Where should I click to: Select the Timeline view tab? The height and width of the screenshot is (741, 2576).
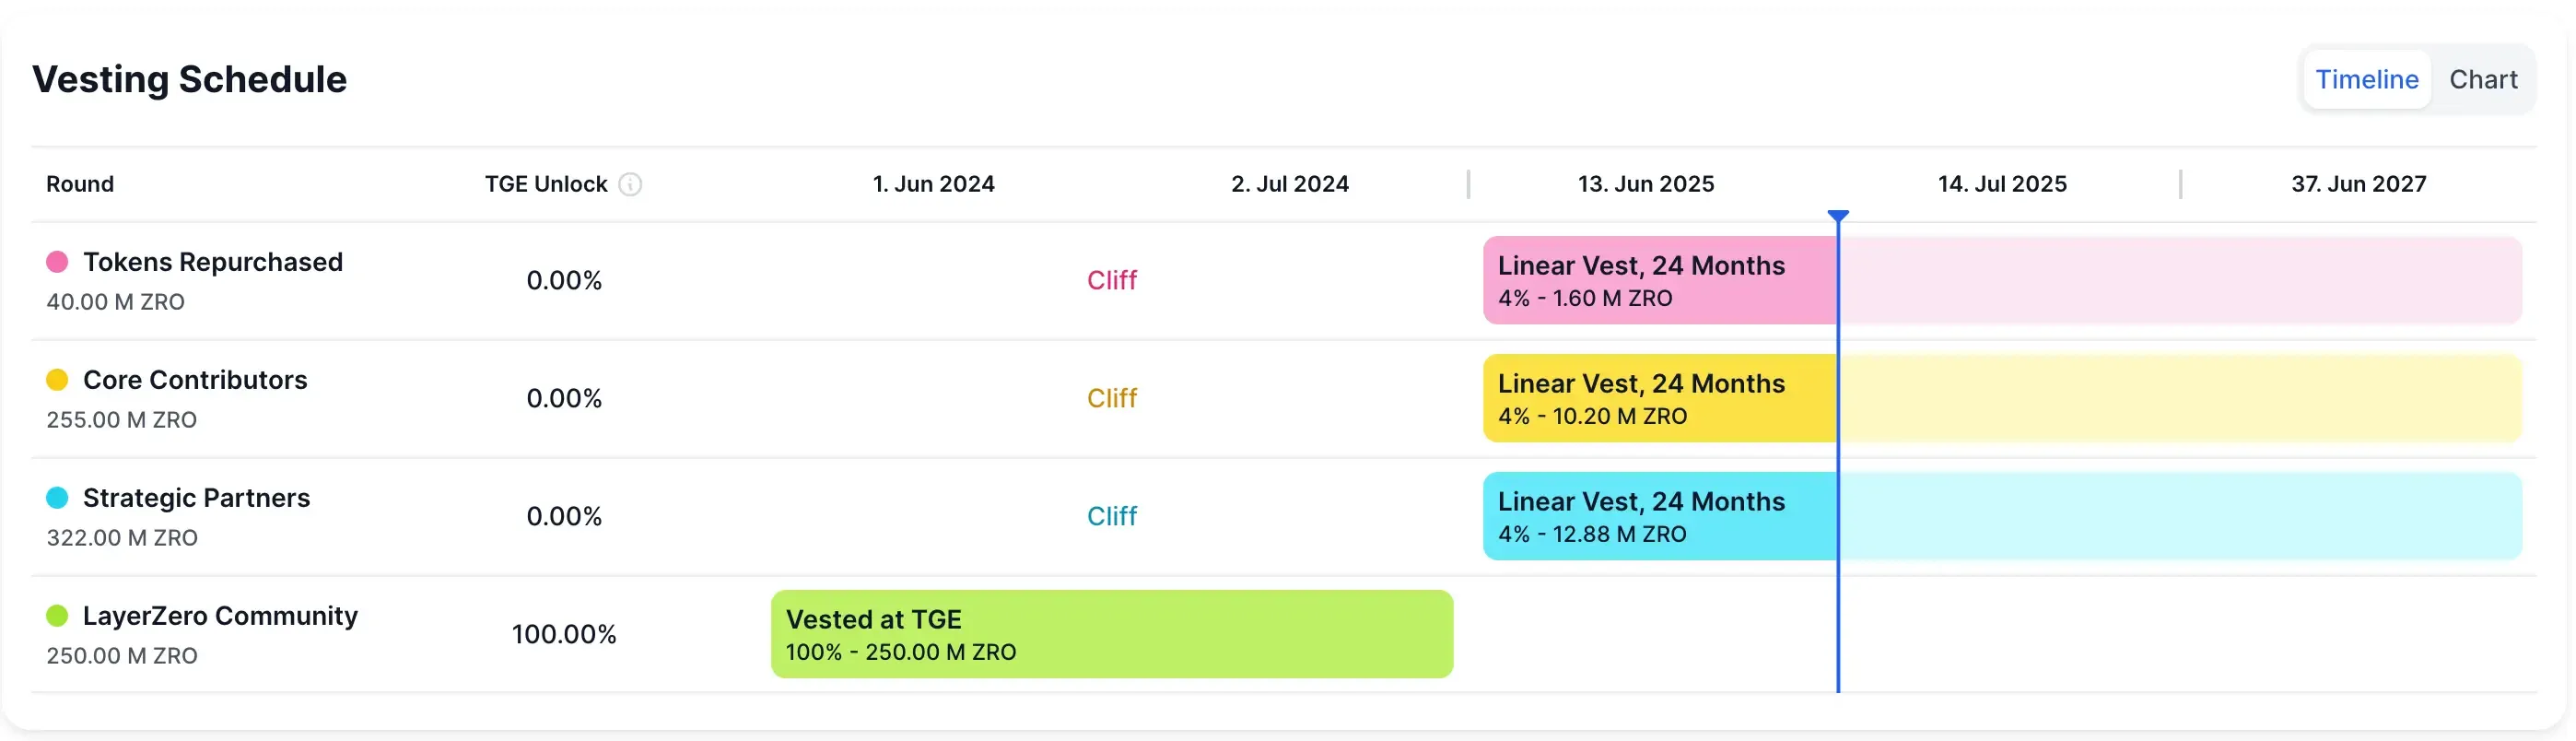[x=2366, y=79]
